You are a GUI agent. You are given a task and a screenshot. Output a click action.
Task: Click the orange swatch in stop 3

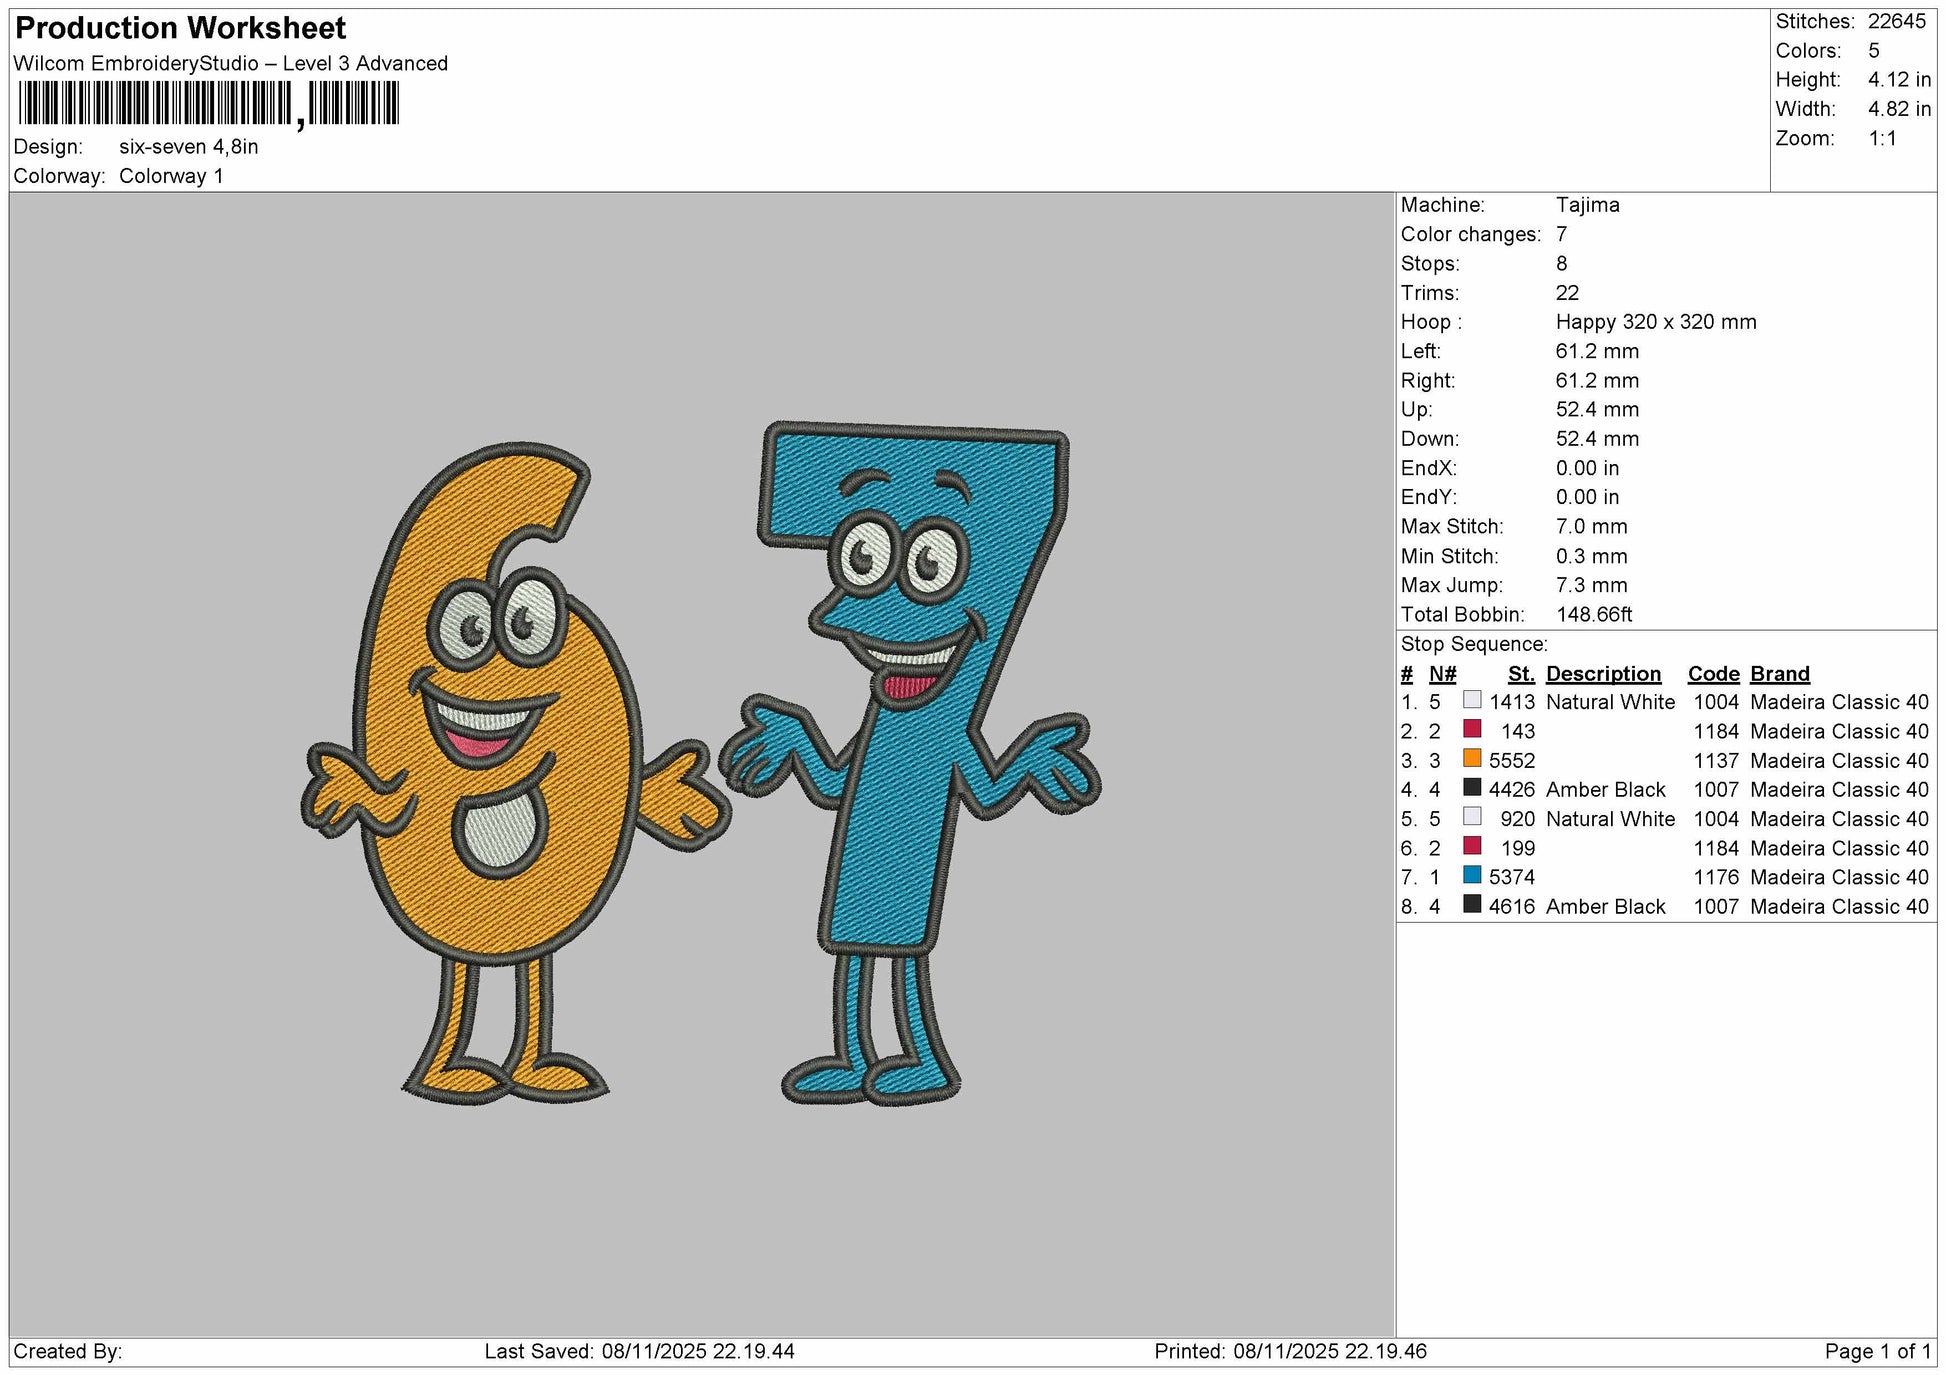click(x=1472, y=758)
